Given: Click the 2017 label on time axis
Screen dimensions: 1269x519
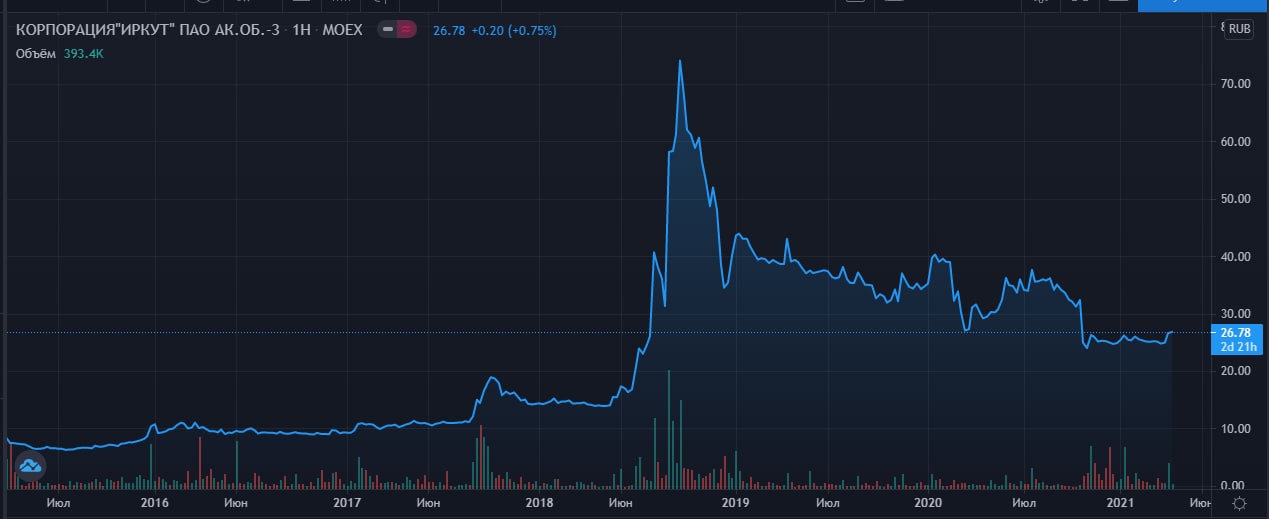Looking at the screenshot, I should (346, 502).
